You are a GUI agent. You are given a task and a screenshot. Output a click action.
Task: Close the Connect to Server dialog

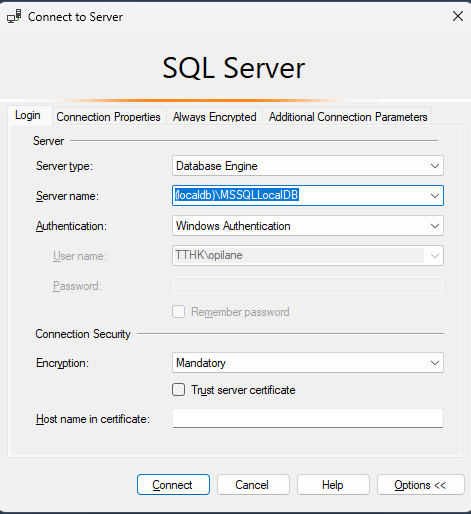[x=458, y=16]
